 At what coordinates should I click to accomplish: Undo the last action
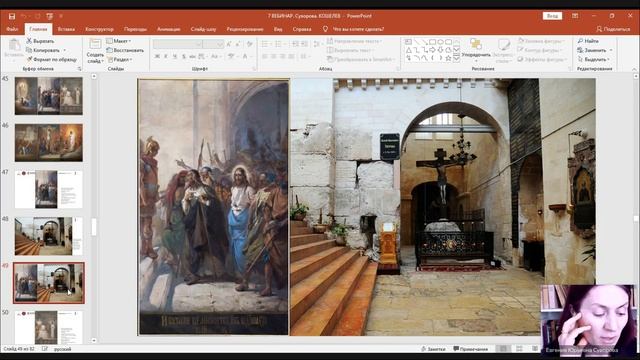24,16
